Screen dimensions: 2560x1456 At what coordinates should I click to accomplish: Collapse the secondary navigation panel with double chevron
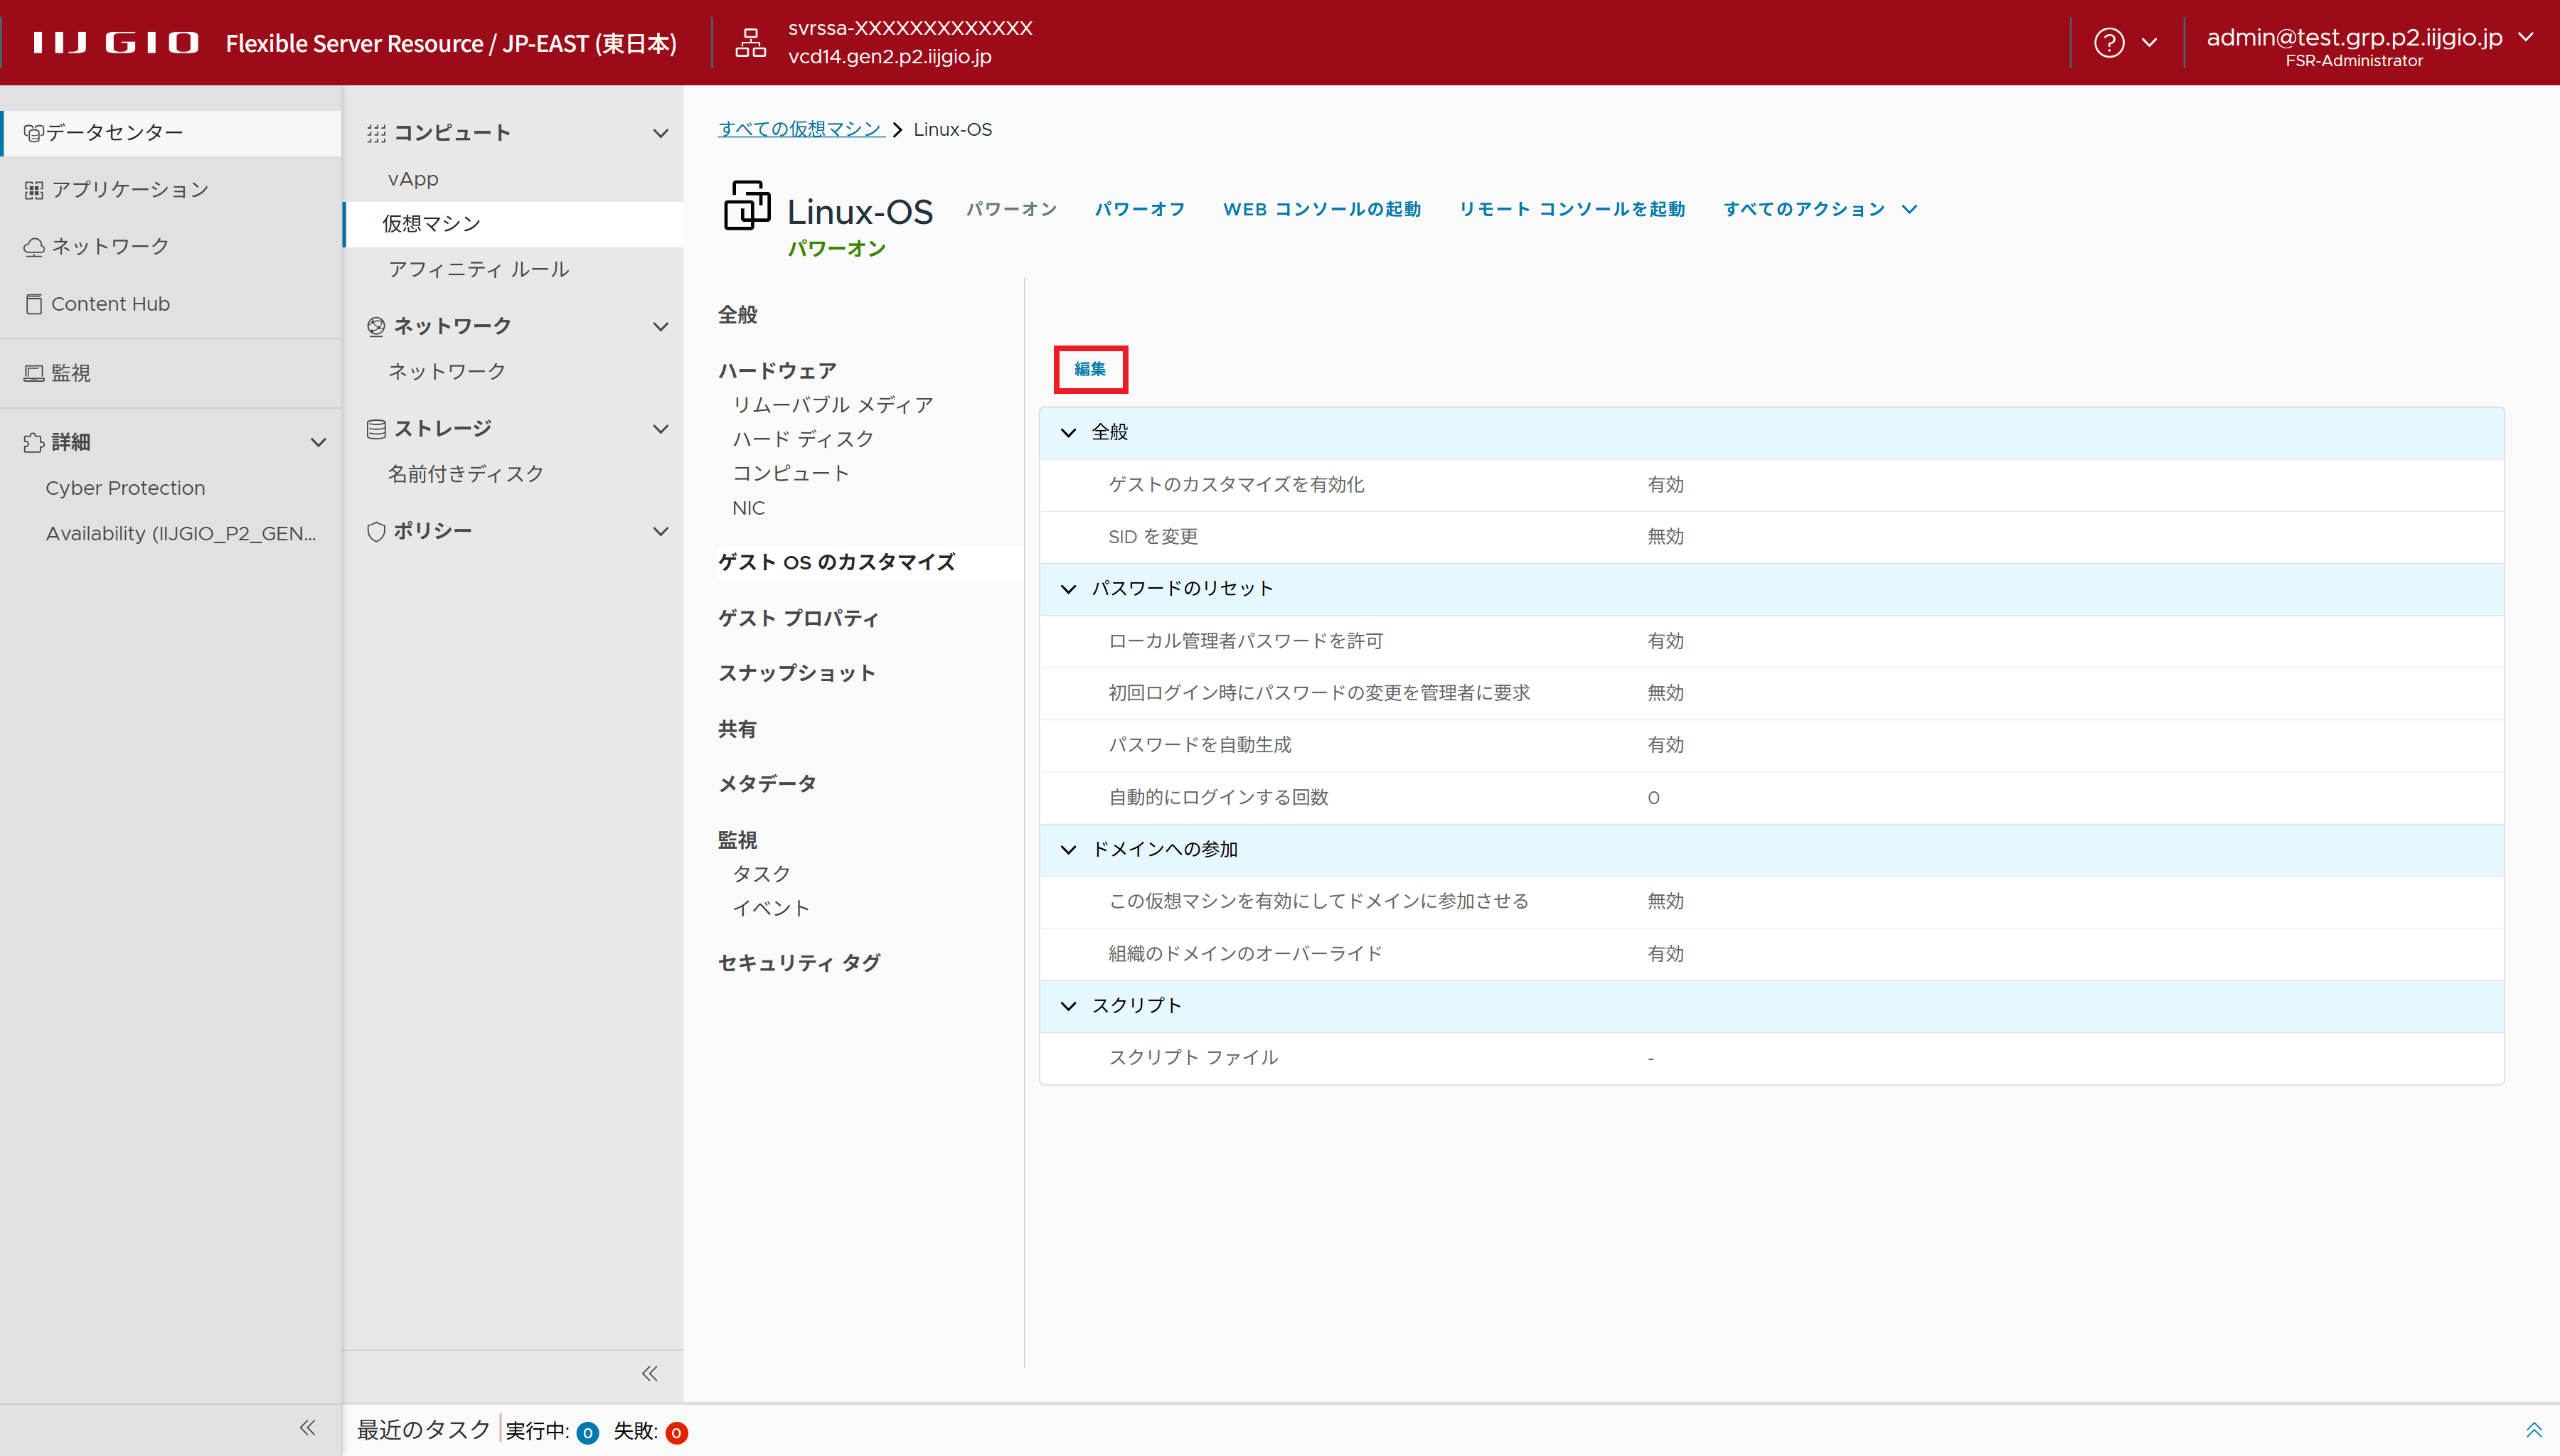coord(650,1373)
